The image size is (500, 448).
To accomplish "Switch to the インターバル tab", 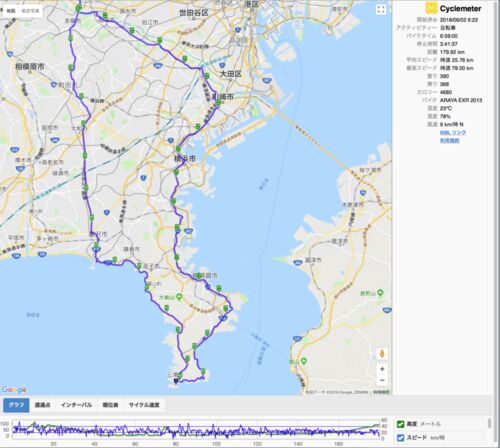I will click(76, 405).
